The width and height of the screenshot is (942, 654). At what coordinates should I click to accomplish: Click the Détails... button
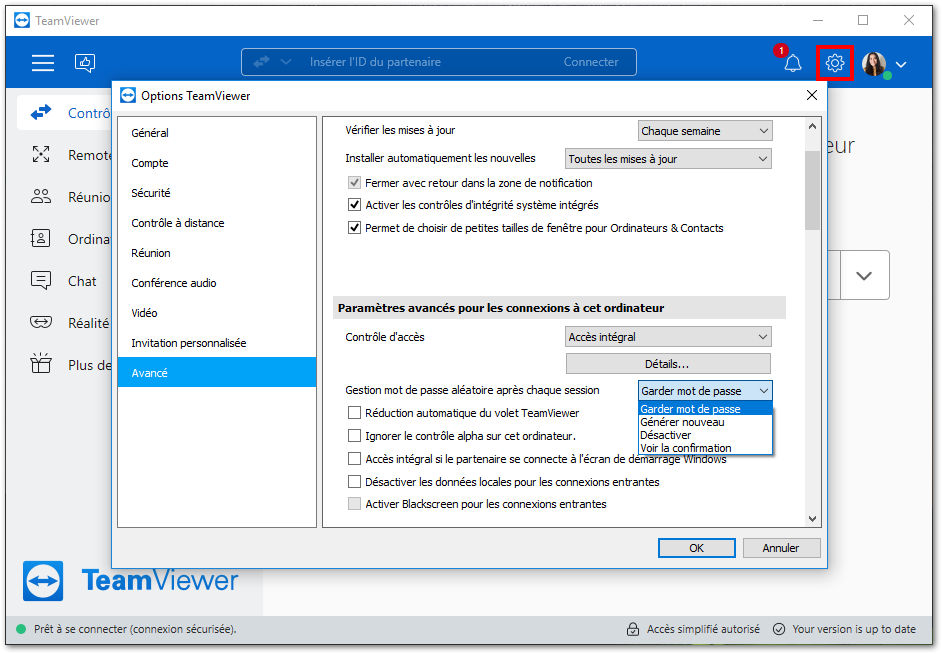point(668,364)
